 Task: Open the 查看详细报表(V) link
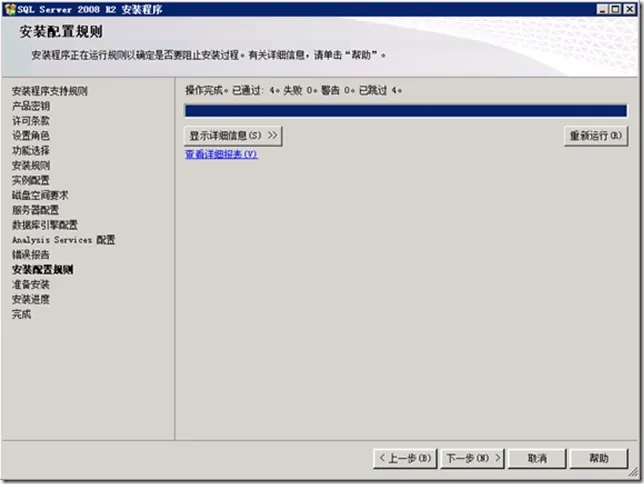[221, 154]
